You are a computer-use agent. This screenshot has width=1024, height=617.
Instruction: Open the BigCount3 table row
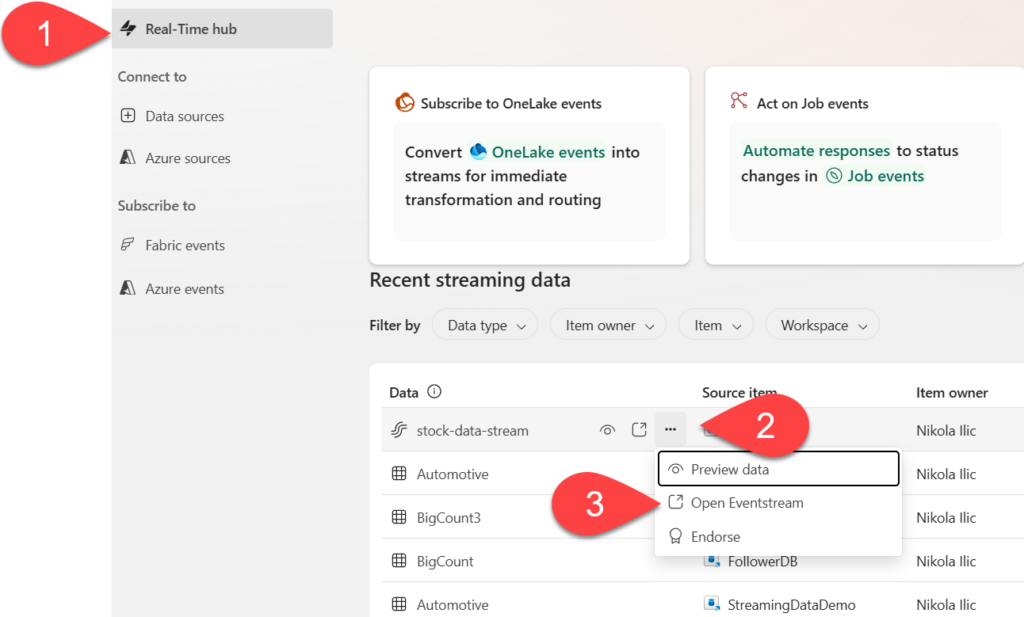[x=449, y=518]
